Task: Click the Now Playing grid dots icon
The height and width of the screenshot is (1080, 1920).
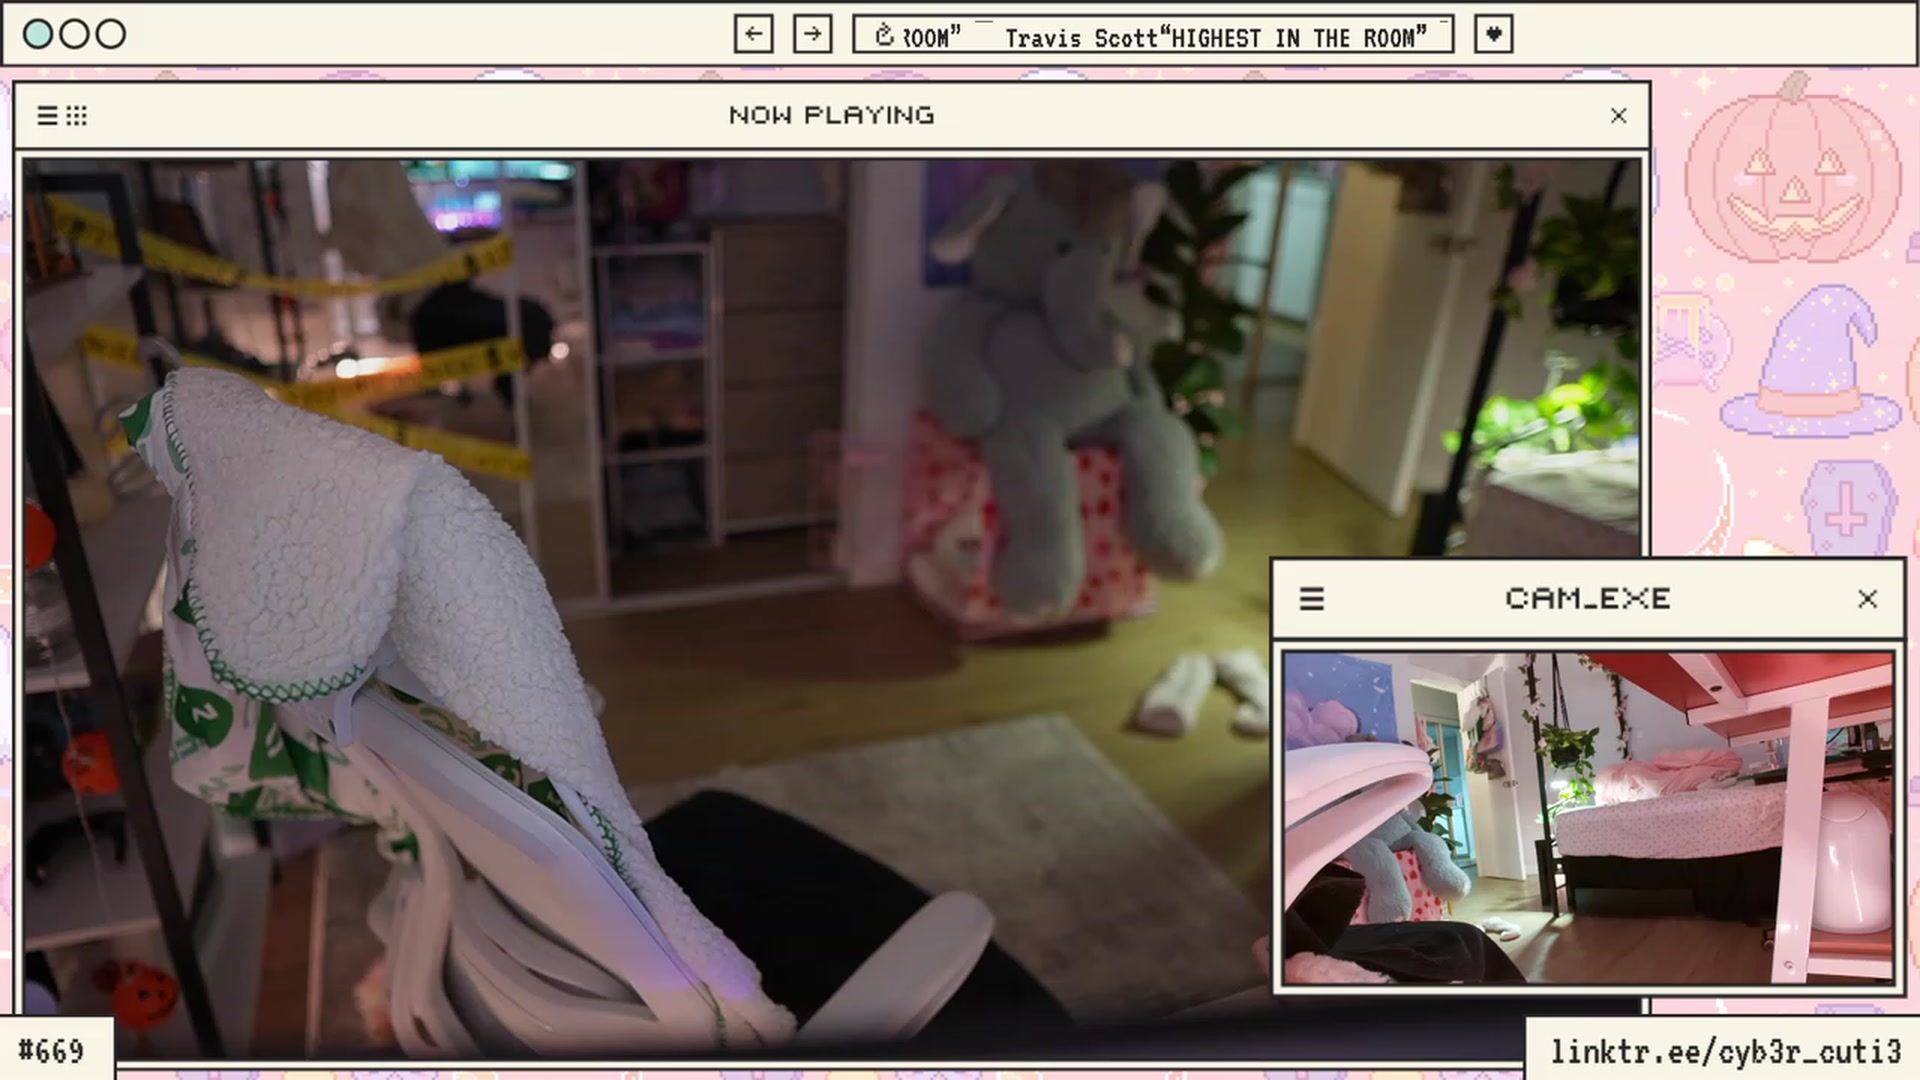Action: 77,116
